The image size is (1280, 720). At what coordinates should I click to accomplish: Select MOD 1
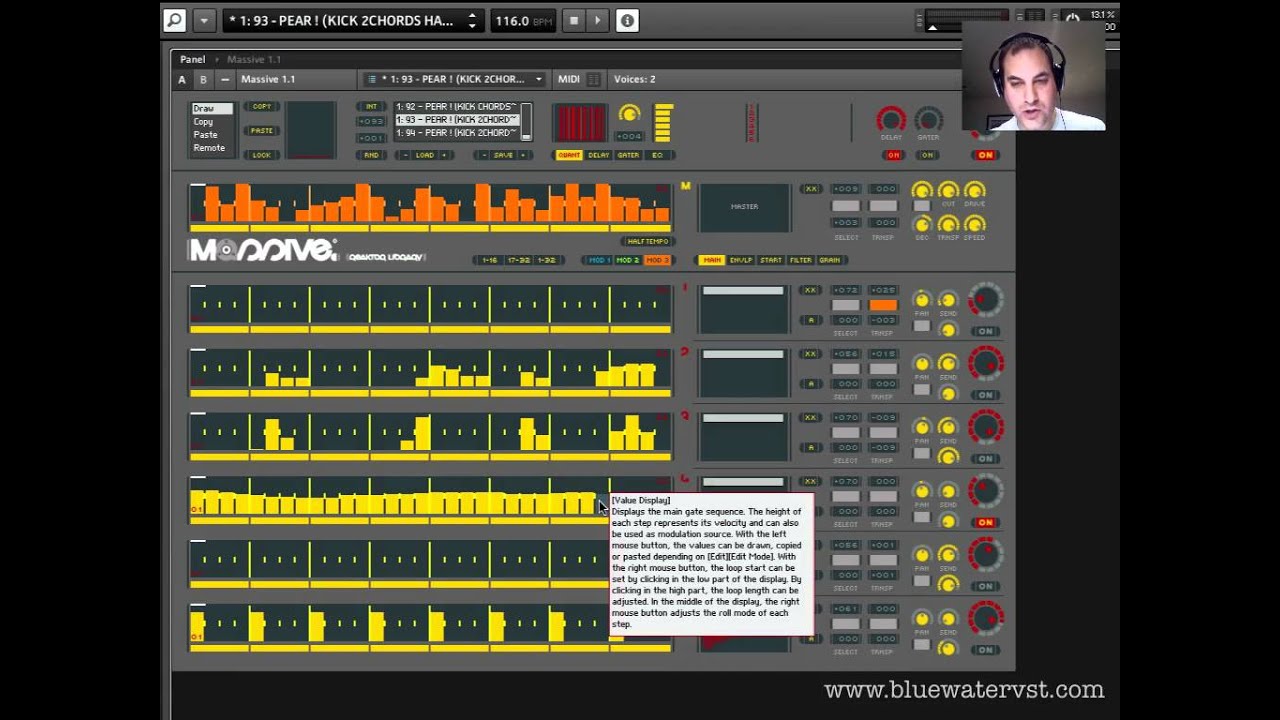(x=598, y=260)
